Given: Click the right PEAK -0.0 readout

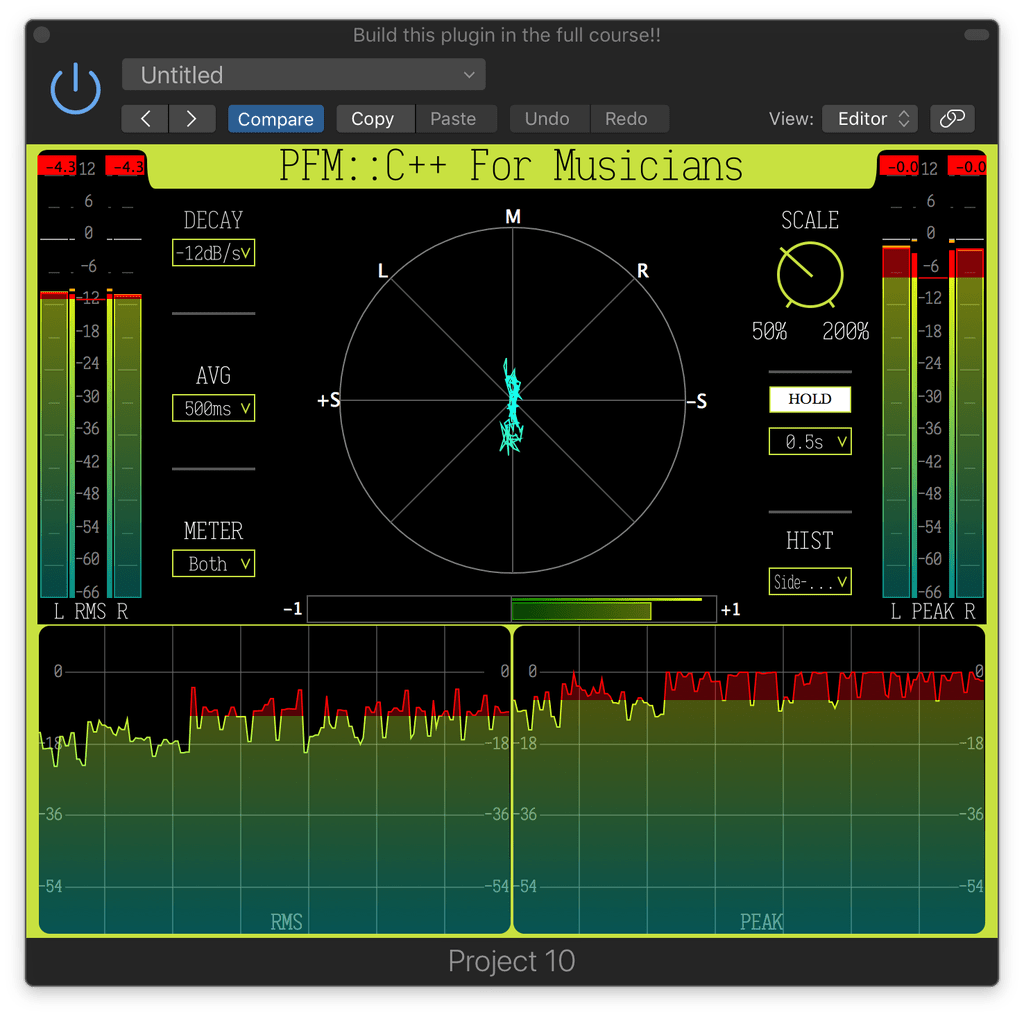Looking at the screenshot, I should tap(967, 167).
